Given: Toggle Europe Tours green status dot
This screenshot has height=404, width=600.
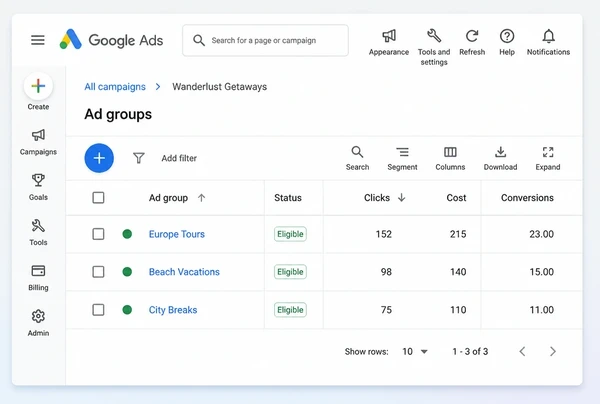Looking at the screenshot, I should [127, 234].
